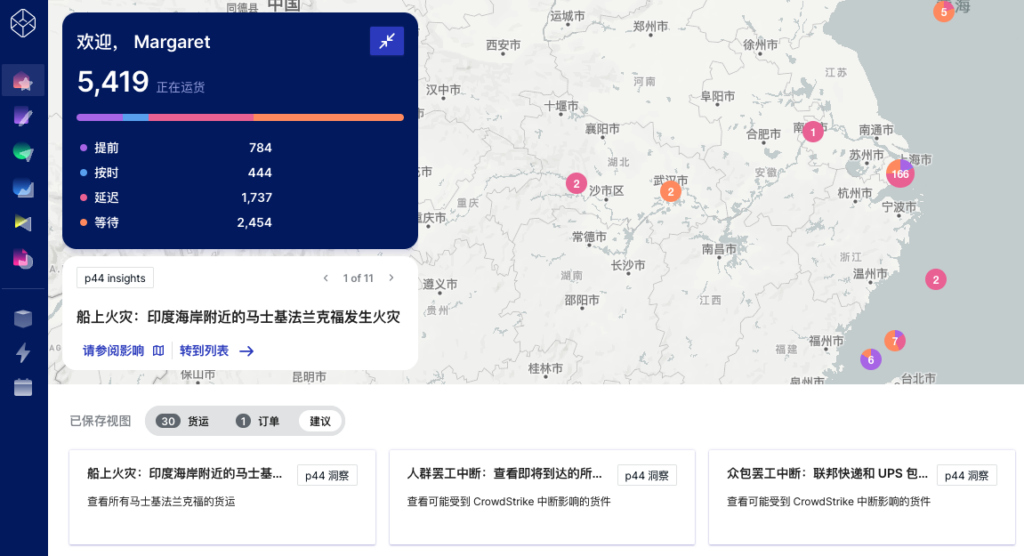
Task: Open the 人群罢工中断 suggestion card
Action: [x=541, y=496]
